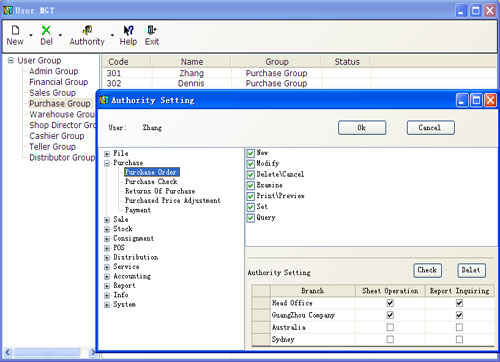Open dropdown arrow next to Authority
The height and width of the screenshot is (362, 500).
(x=112, y=35)
